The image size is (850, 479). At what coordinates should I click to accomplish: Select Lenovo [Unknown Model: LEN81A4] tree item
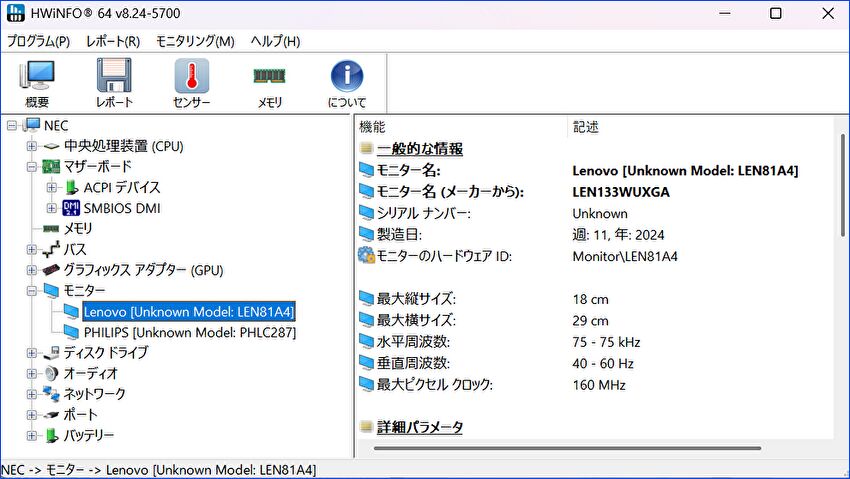pyautogui.click(x=189, y=312)
